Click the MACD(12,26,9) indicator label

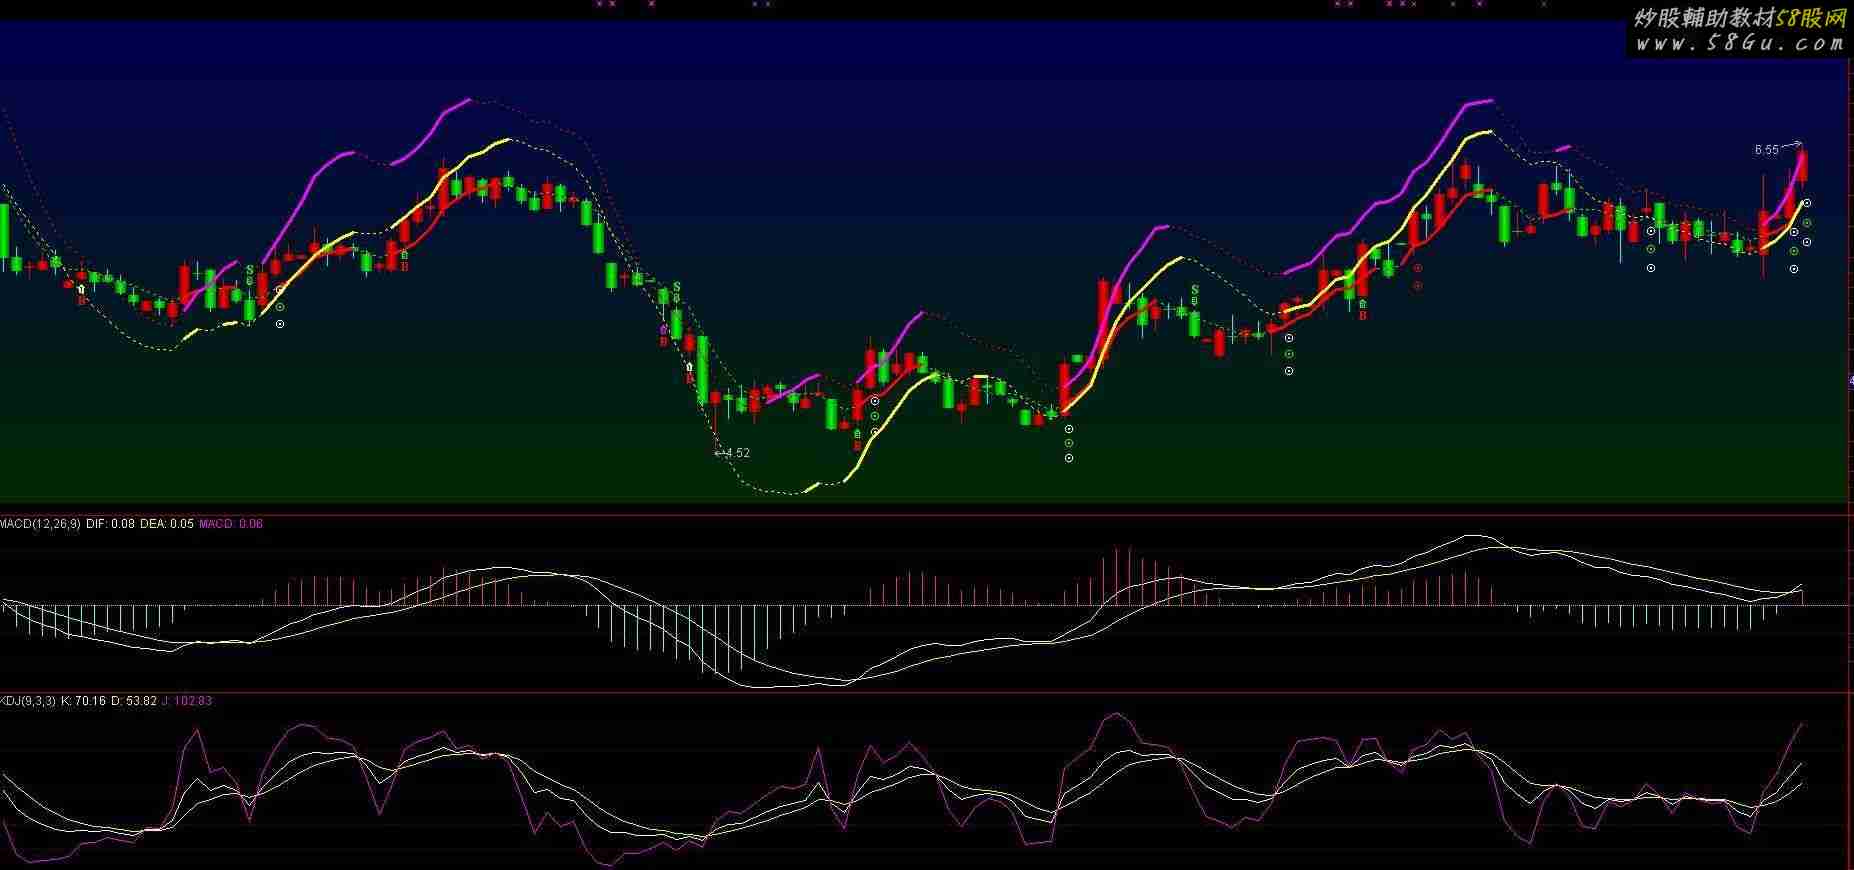click(x=41, y=523)
